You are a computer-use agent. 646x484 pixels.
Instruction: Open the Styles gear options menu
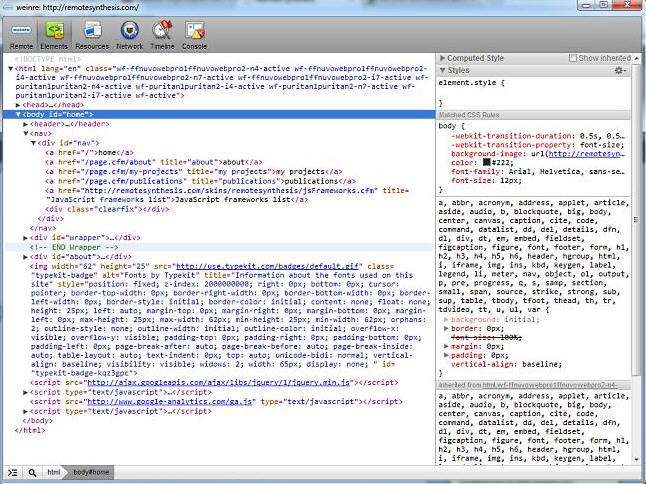pos(620,70)
